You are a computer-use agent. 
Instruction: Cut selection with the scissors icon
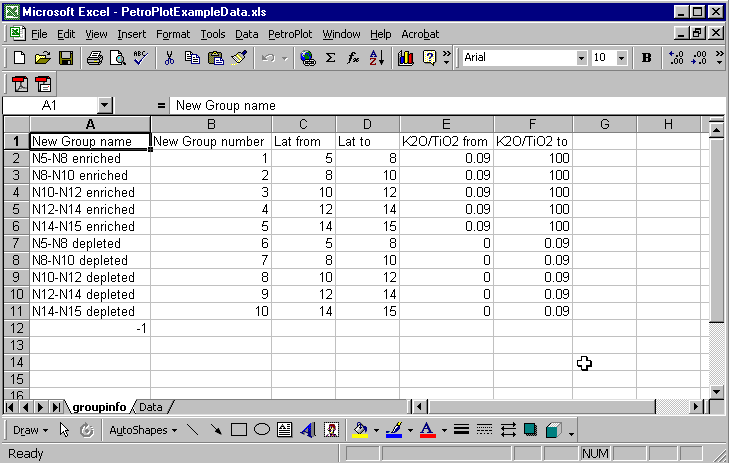point(169,58)
